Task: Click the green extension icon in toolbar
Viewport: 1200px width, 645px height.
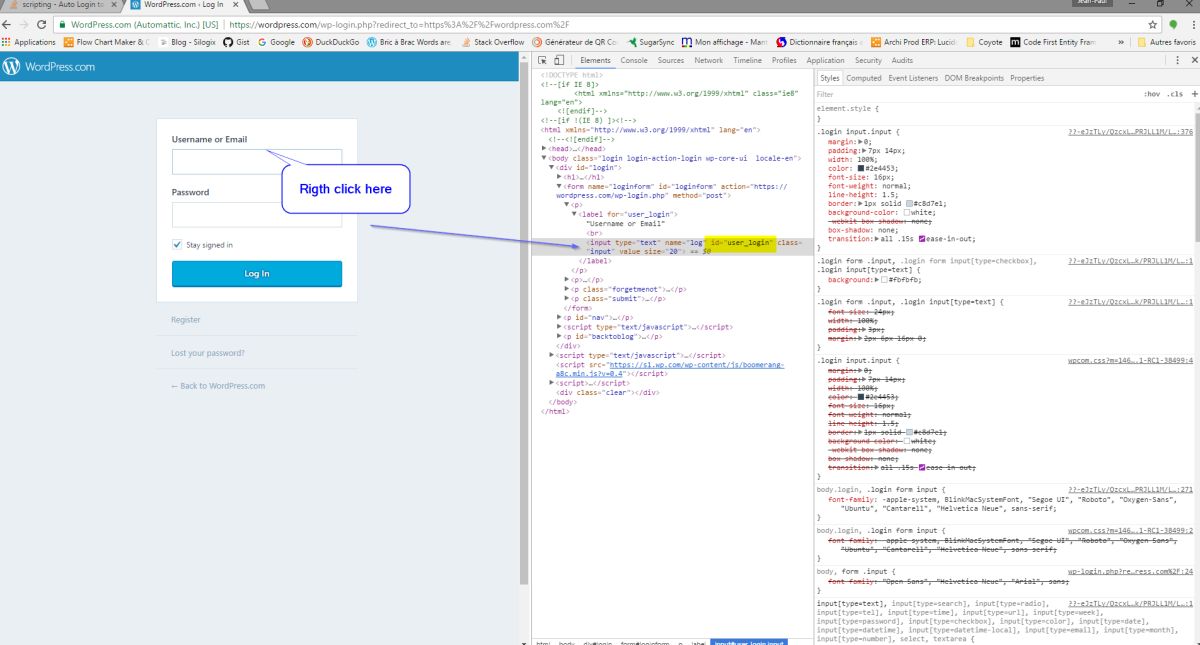Action: click(x=1172, y=24)
